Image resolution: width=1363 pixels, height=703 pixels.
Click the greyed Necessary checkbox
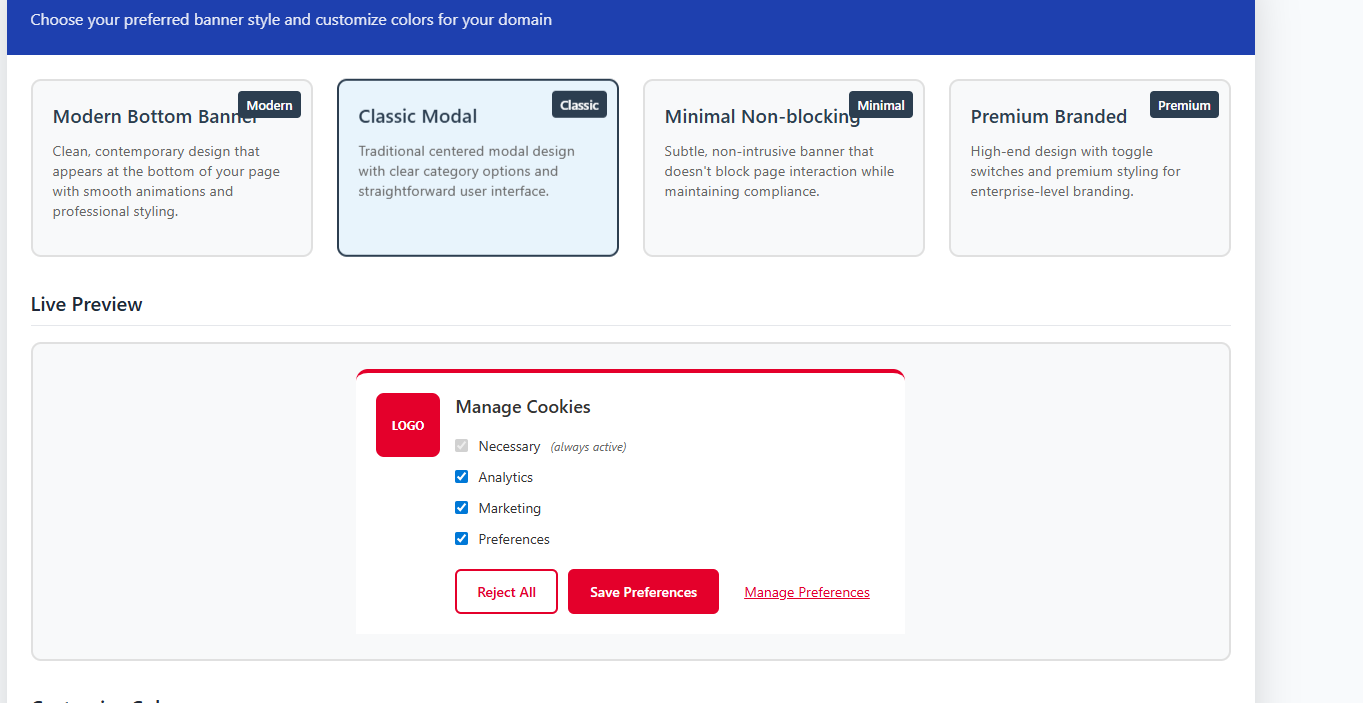(x=461, y=446)
